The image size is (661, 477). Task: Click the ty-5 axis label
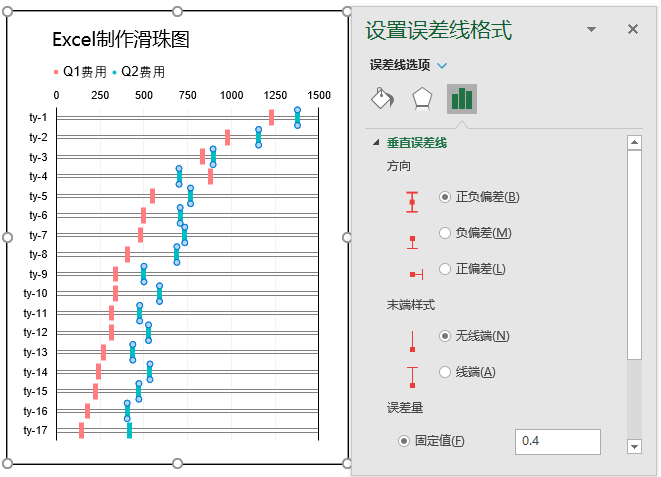point(38,196)
